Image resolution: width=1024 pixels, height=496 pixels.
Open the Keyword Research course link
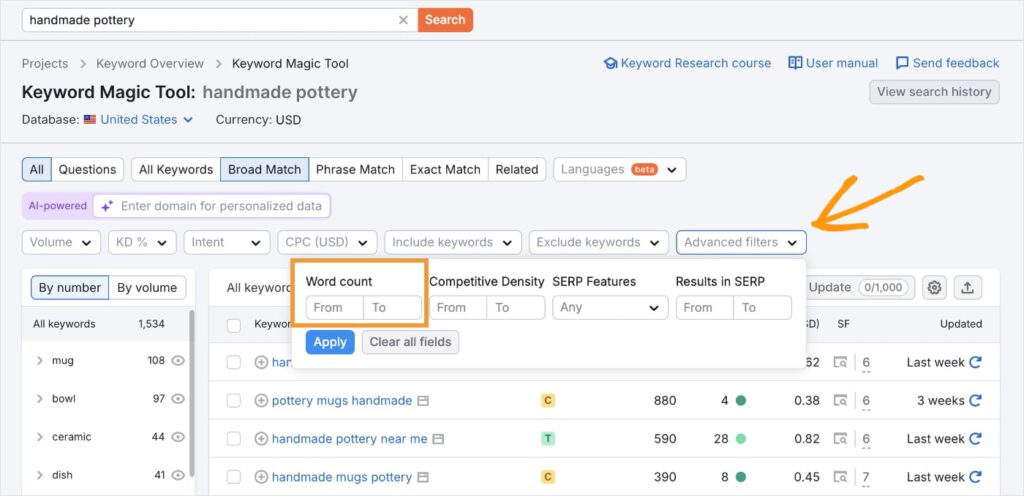pyautogui.click(x=687, y=63)
